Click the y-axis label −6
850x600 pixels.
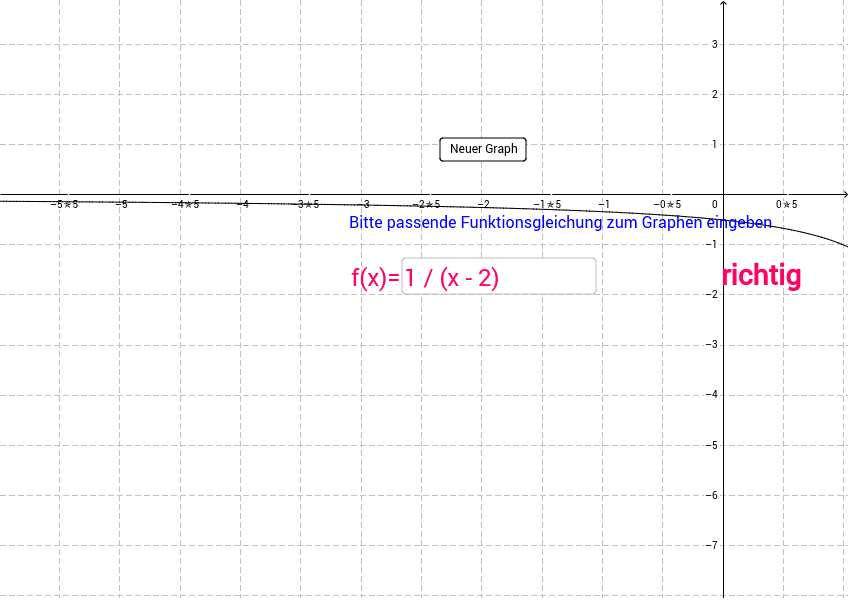tap(711, 495)
